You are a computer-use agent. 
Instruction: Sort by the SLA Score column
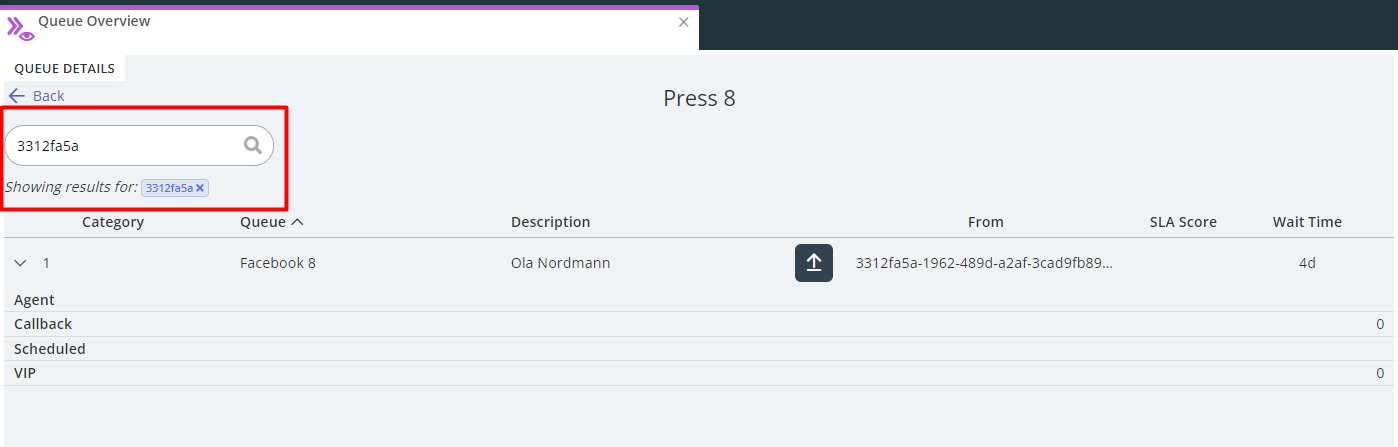(x=1183, y=222)
